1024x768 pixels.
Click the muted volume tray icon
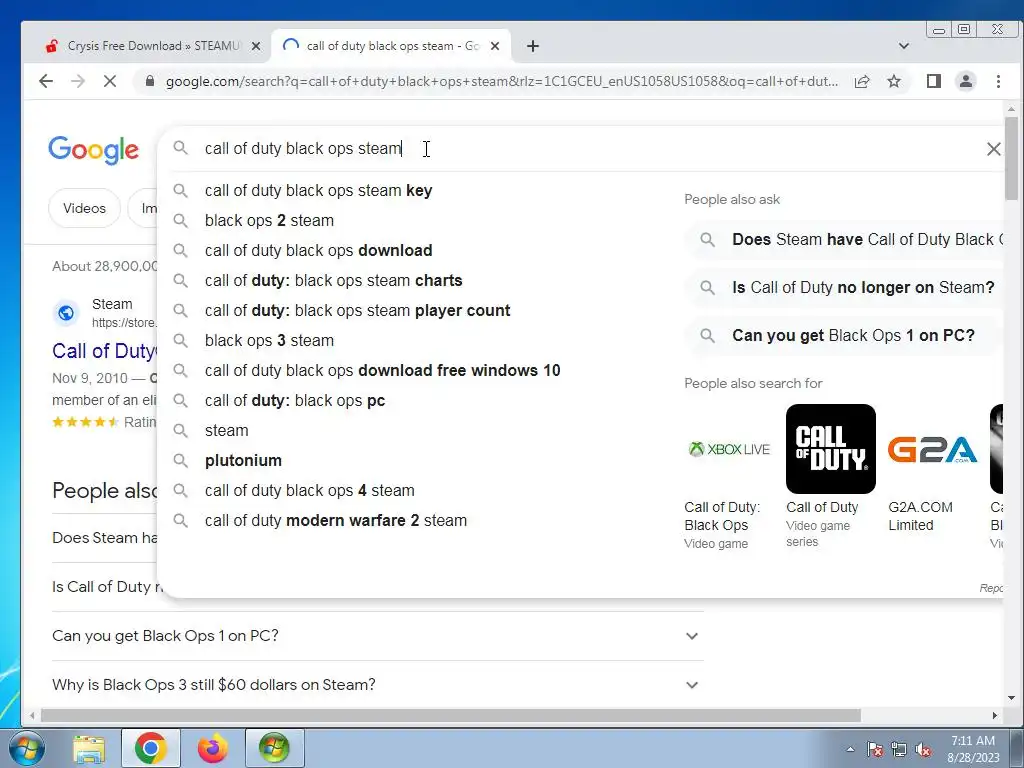coord(923,749)
